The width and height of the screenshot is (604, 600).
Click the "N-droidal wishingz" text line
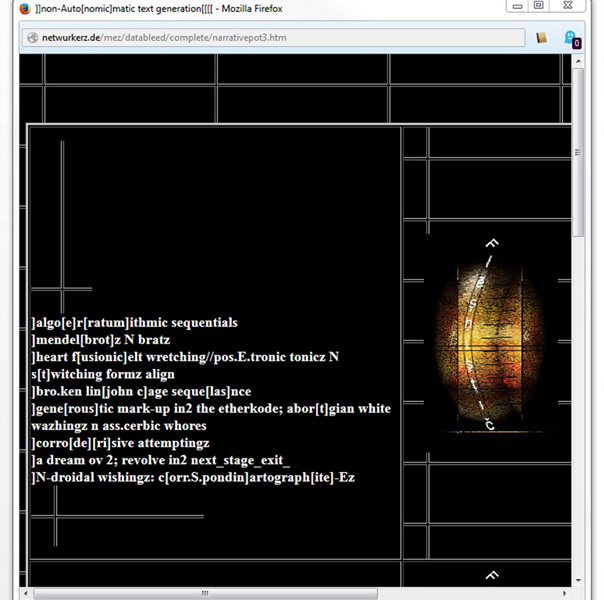pyautogui.click(x=193, y=478)
